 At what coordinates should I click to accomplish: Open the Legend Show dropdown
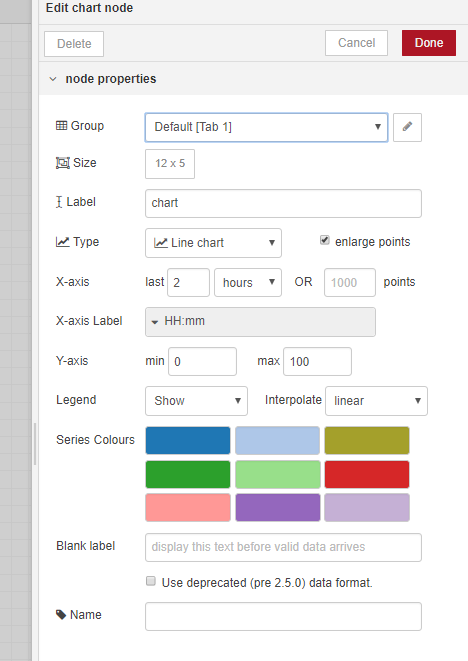click(196, 401)
